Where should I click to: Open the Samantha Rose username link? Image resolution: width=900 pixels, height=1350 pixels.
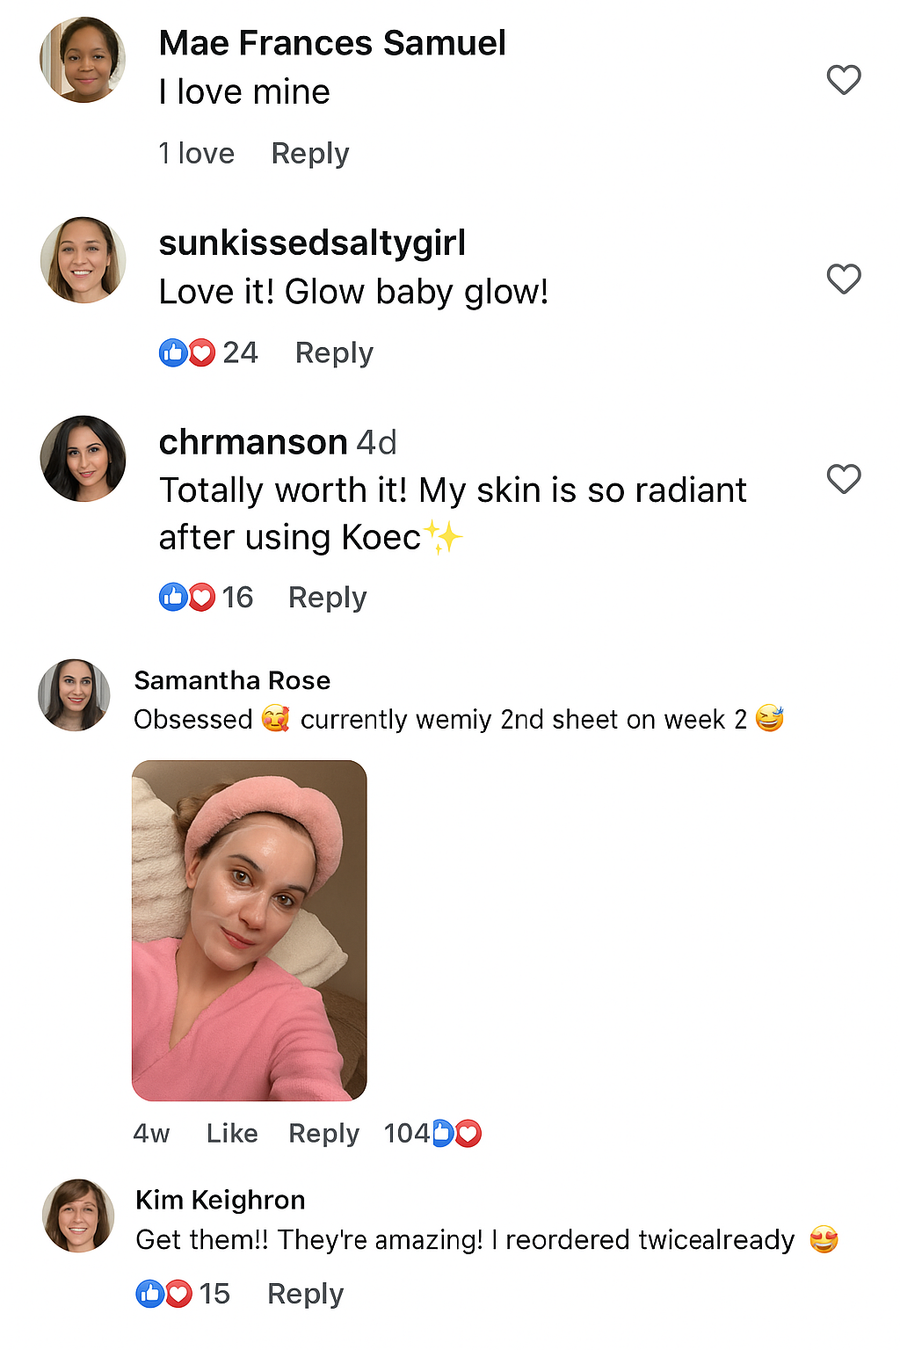click(232, 681)
